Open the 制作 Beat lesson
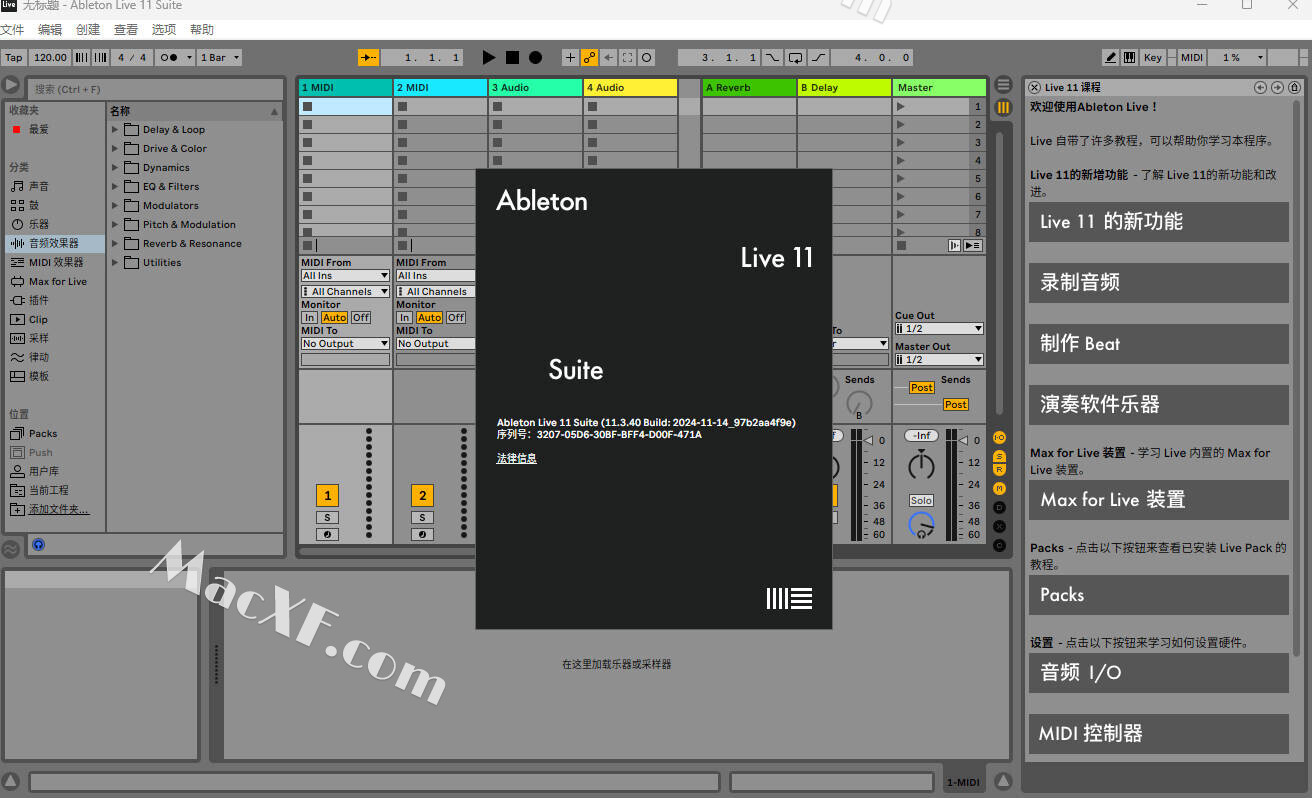Viewport: 1312px width, 798px height. point(1159,344)
